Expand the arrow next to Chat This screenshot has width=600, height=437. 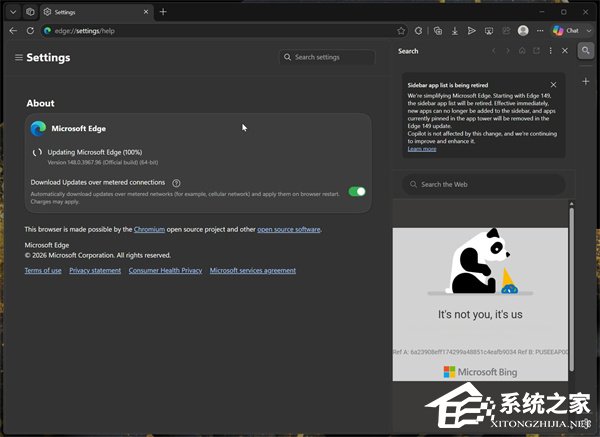coord(589,31)
